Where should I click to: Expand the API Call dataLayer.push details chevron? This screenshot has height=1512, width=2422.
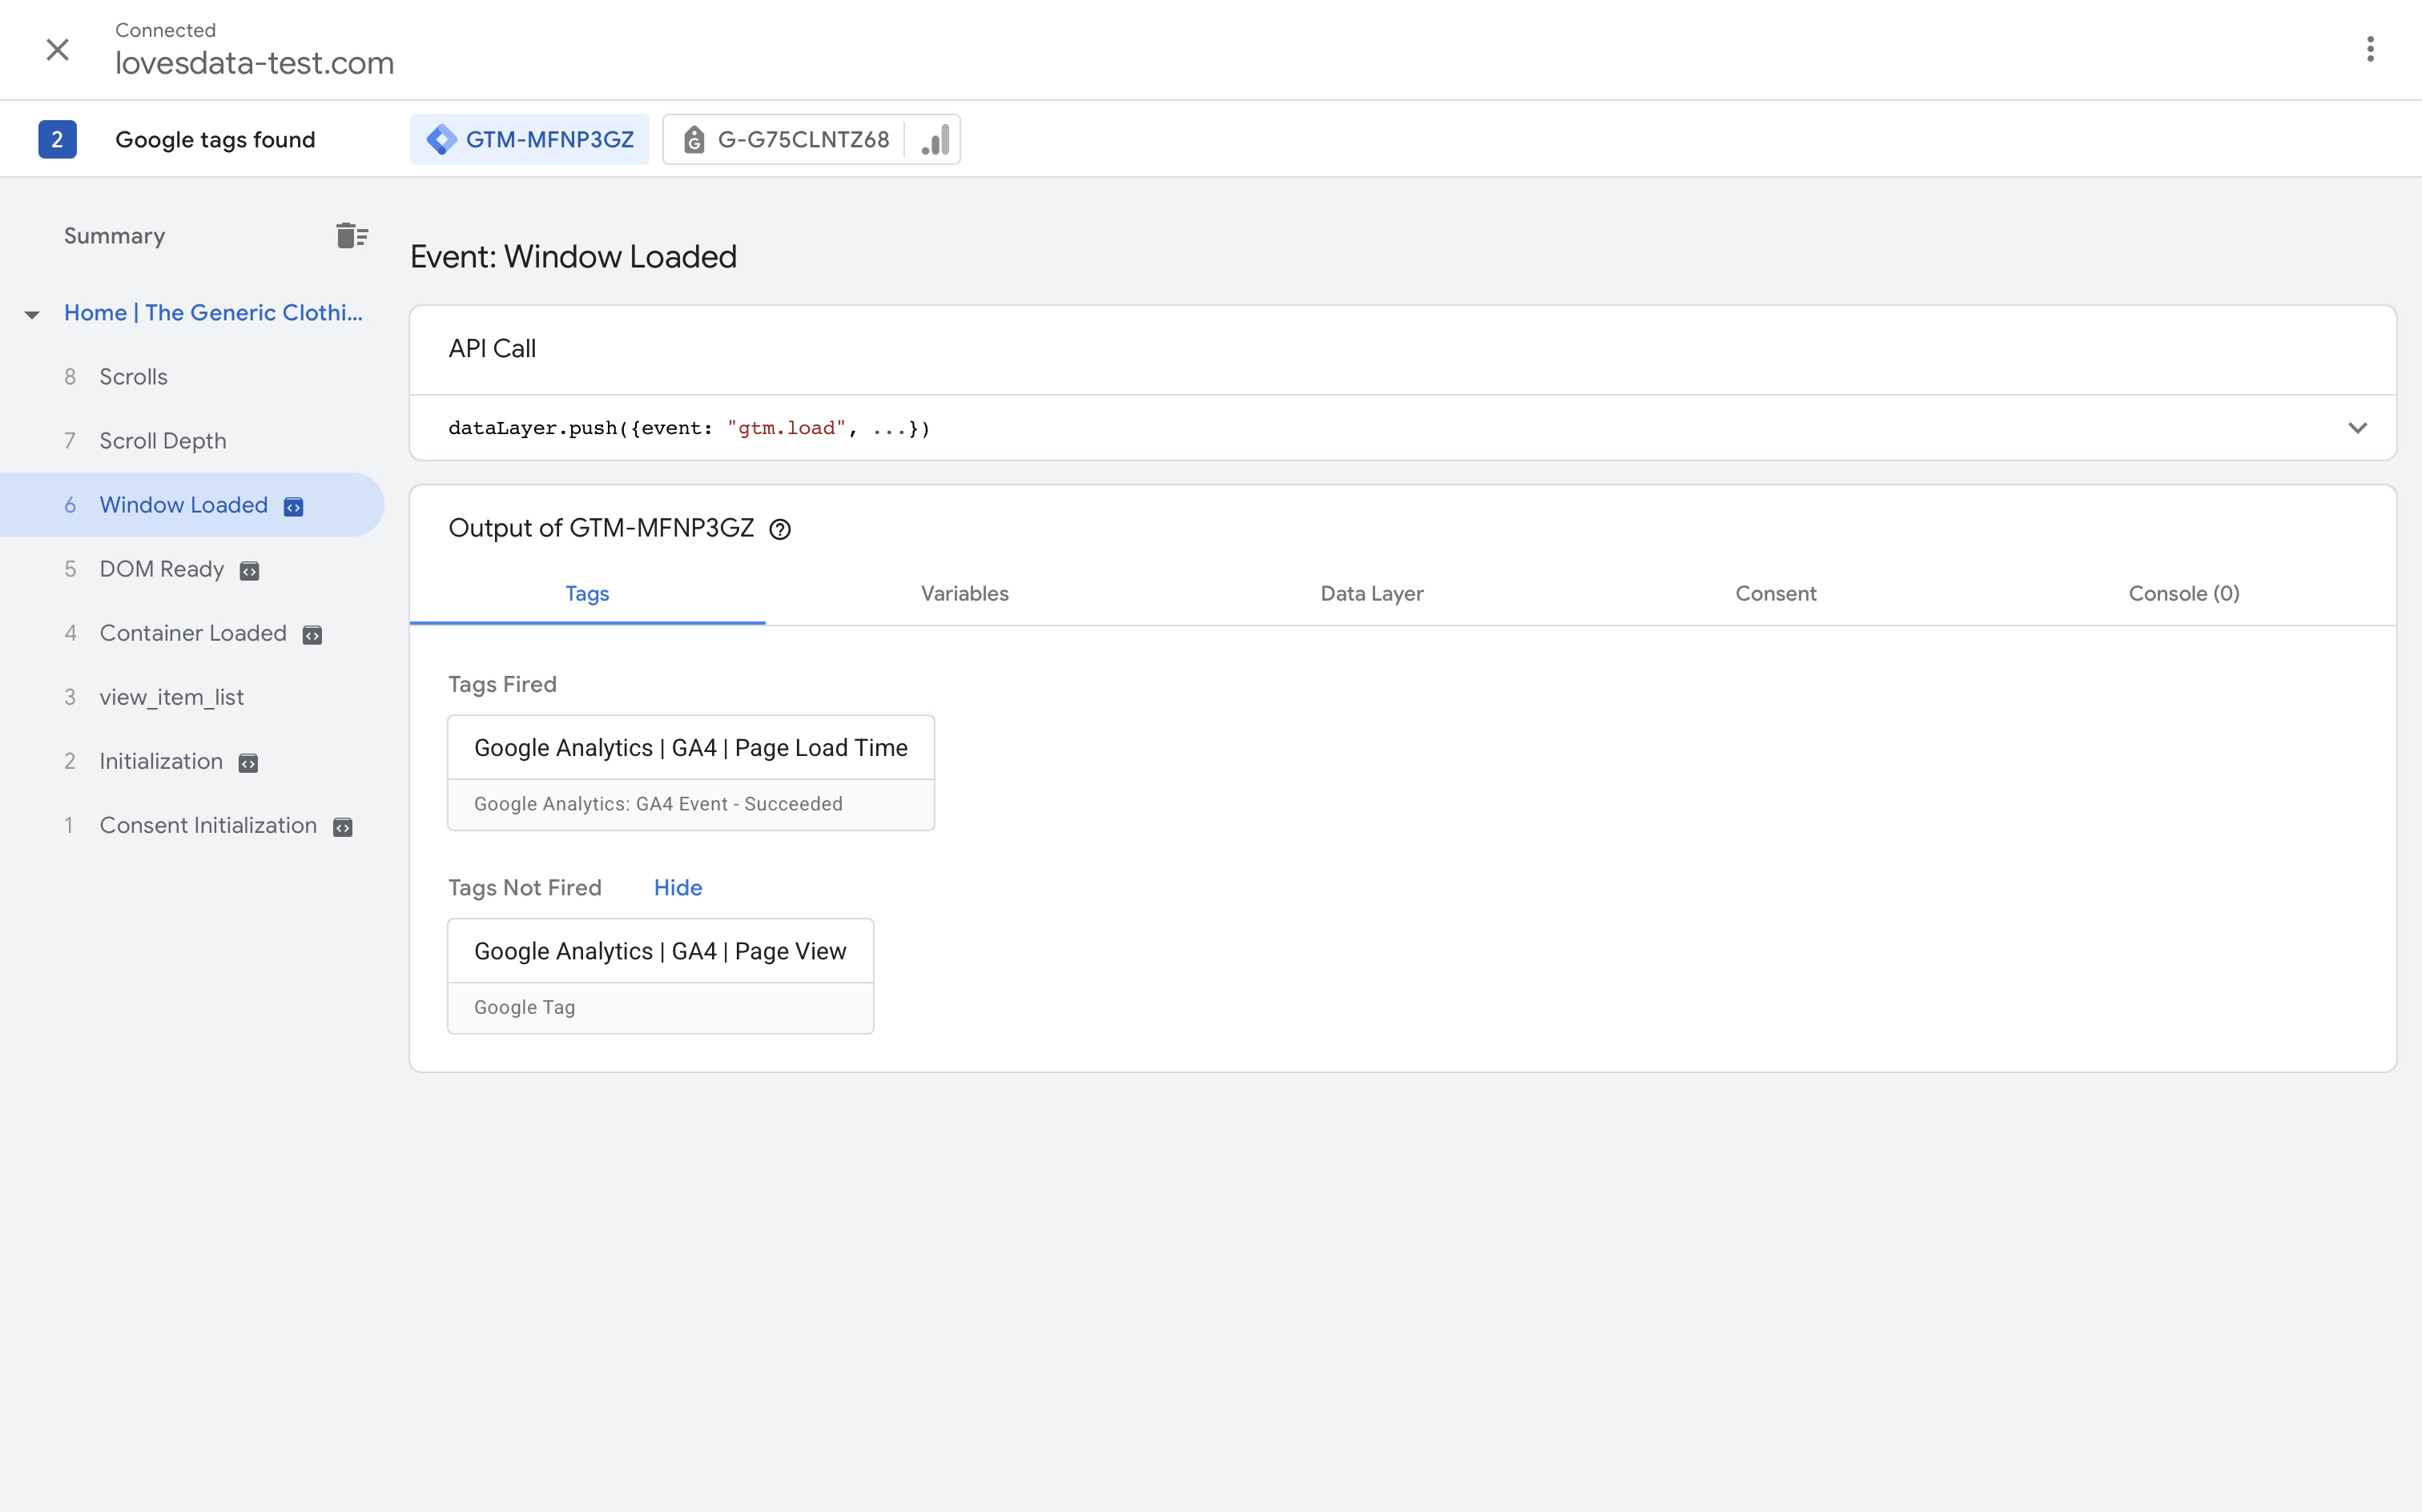[2357, 428]
